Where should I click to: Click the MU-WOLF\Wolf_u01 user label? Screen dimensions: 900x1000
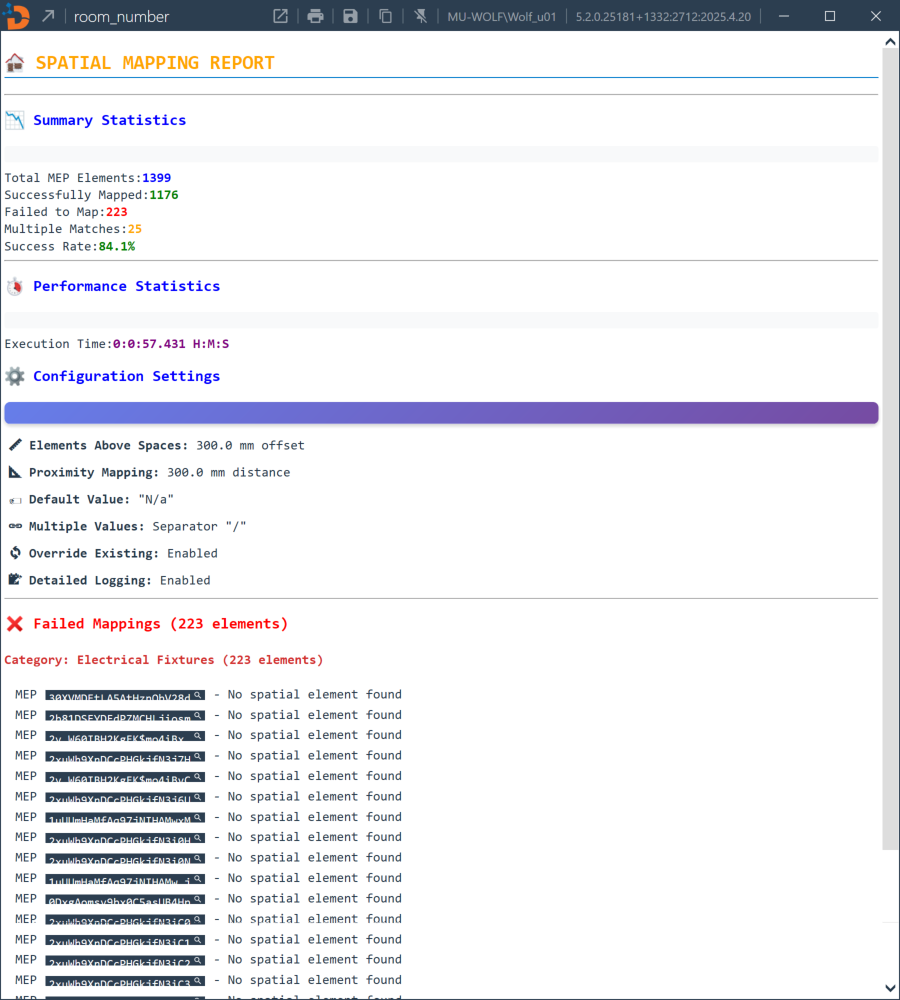pos(499,16)
